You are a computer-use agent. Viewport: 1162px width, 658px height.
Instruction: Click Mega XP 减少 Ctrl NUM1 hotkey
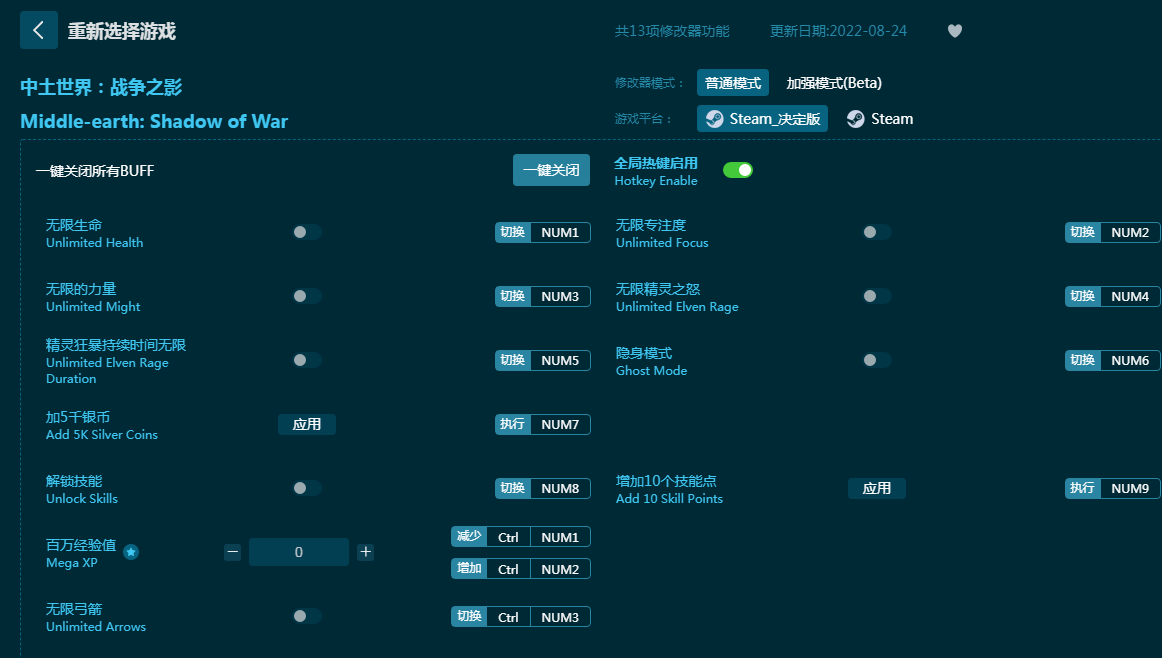[521, 536]
